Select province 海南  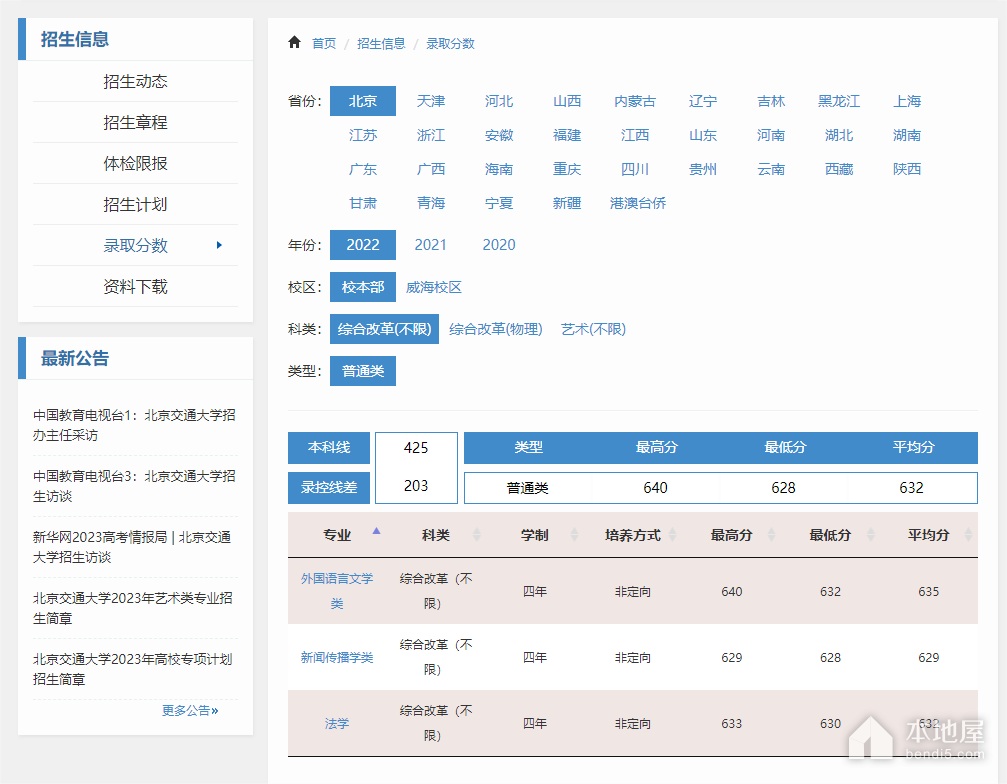tap(499, 170)
